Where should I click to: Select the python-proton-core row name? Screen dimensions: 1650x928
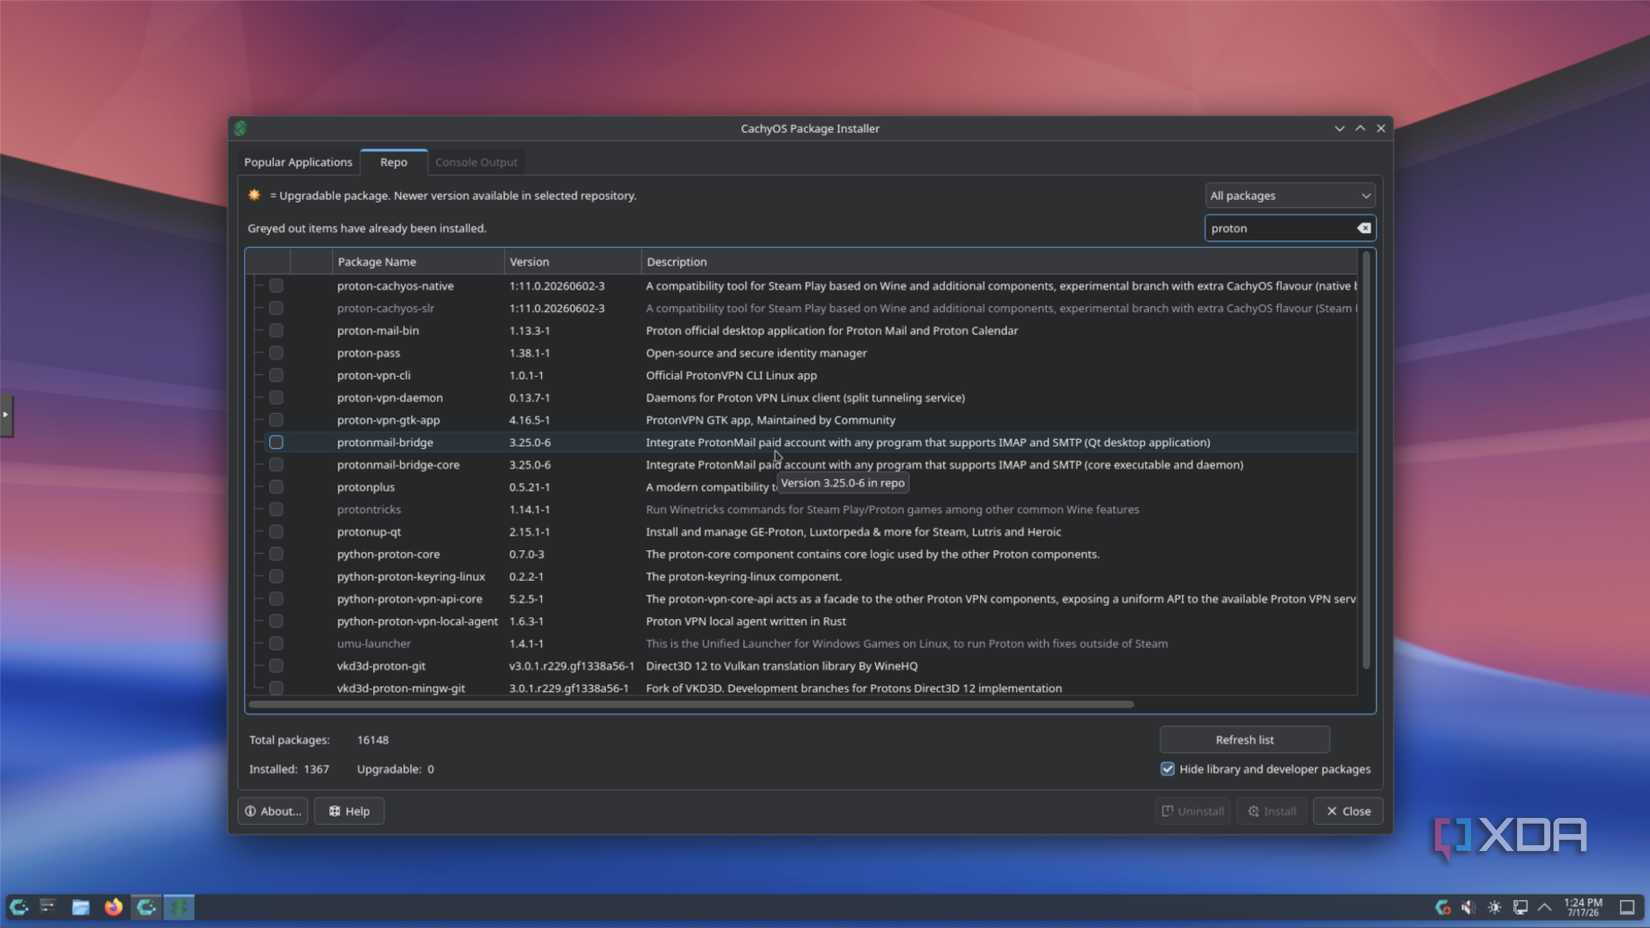[388, 554]
